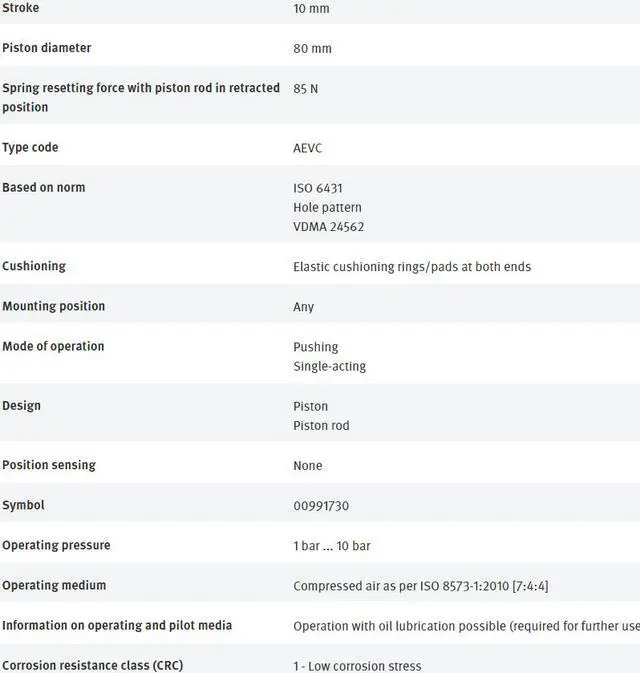Click the Stroke value 10 mm
Screen dimensions: 640x673
pyautogui.click(x=311, y=9)
